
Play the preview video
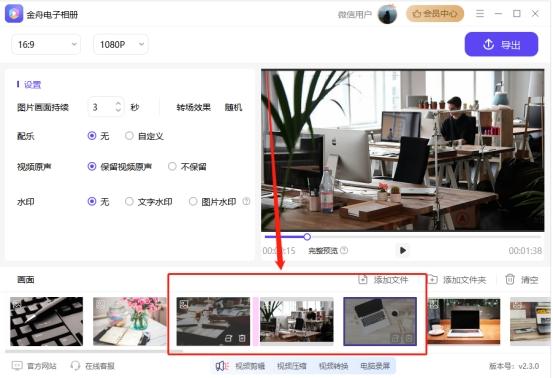(x=402, y=250)
